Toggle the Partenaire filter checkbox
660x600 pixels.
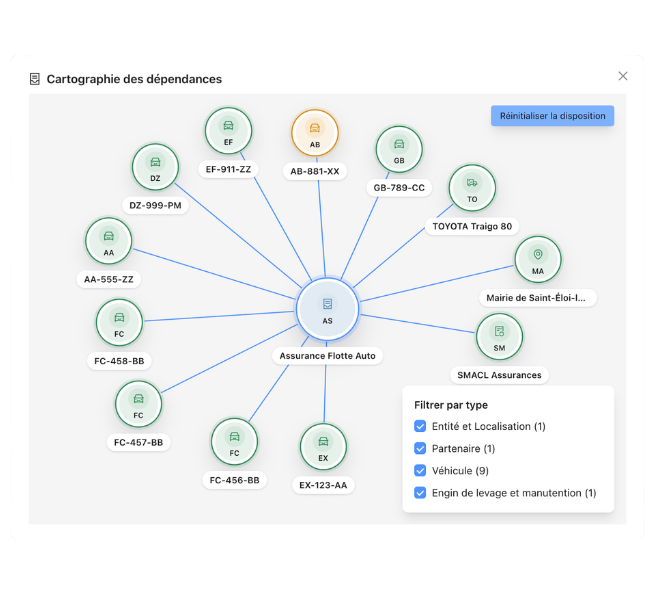[x=420, y=448]
